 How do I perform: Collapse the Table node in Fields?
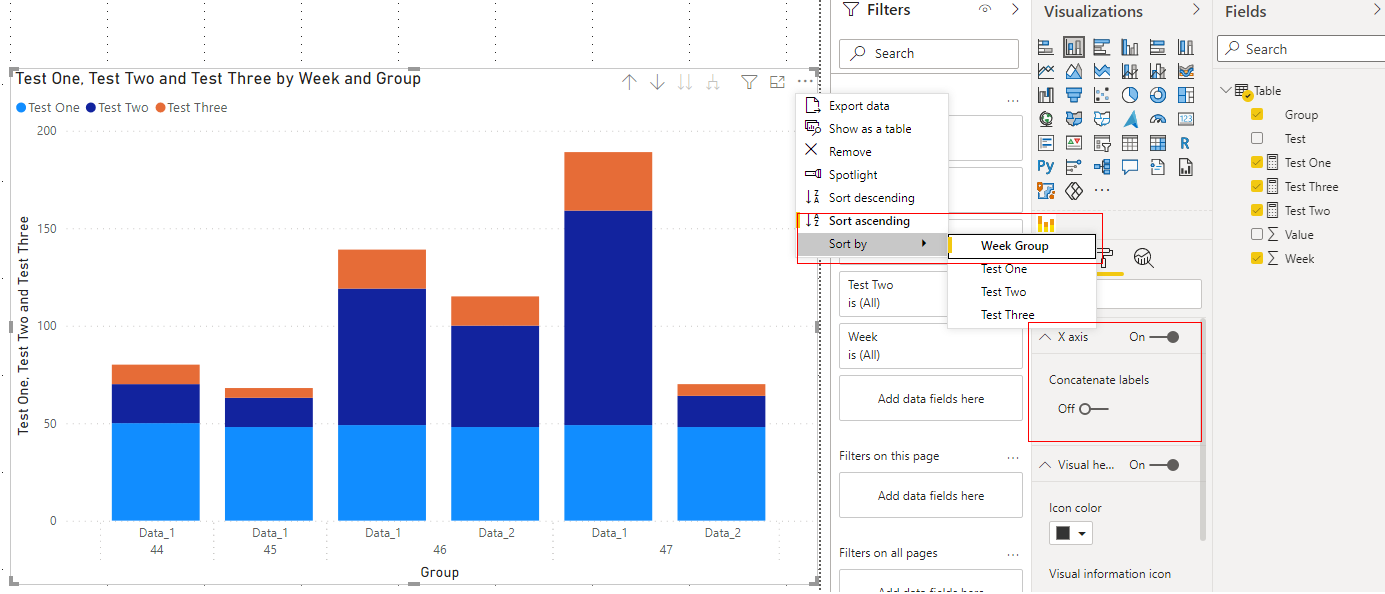(x=1226, y=91)
